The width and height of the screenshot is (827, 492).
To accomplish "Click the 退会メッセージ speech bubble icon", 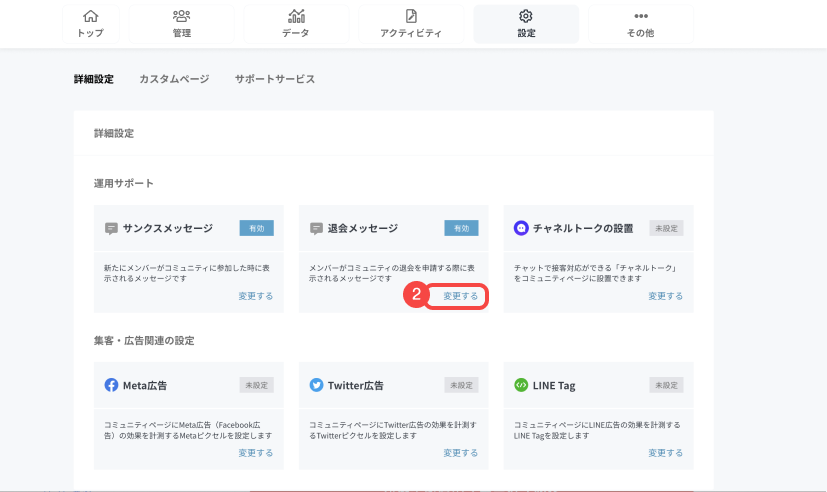I will click(316, 228).
